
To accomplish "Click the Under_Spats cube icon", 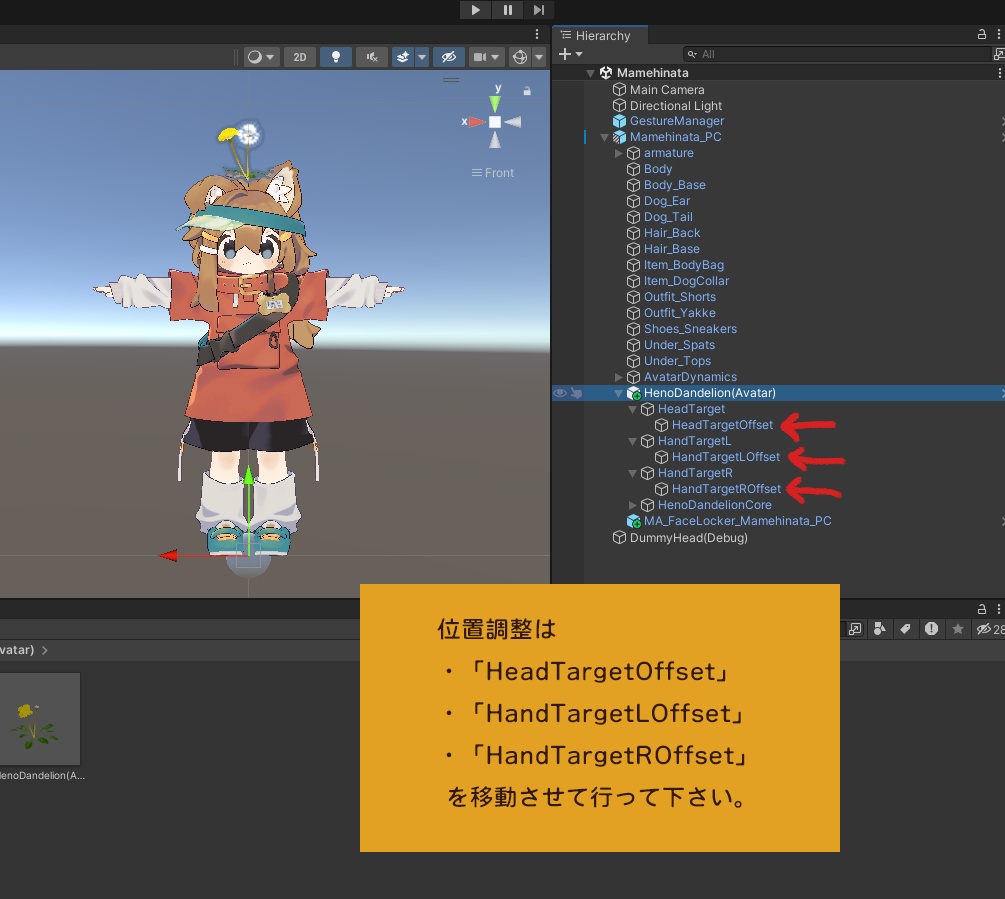I will click(x=633, y=345).
